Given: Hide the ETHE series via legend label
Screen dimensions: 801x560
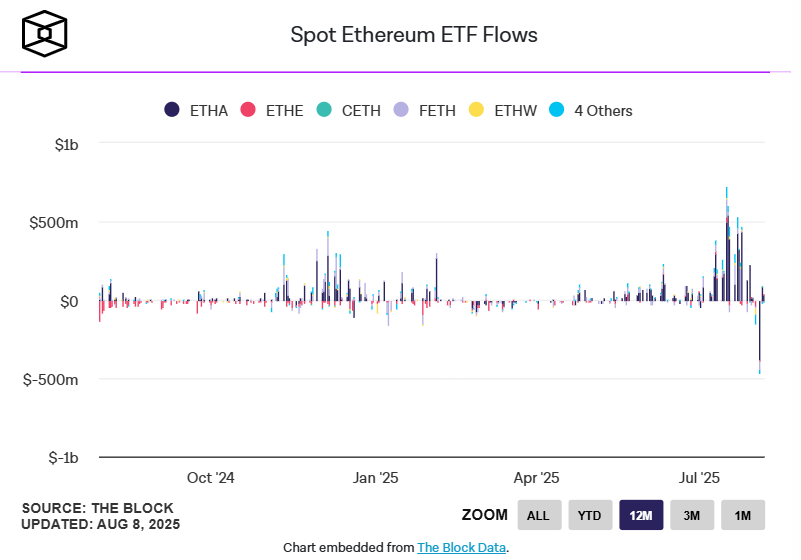Looking at the screenshot, I should pos(285,111).
